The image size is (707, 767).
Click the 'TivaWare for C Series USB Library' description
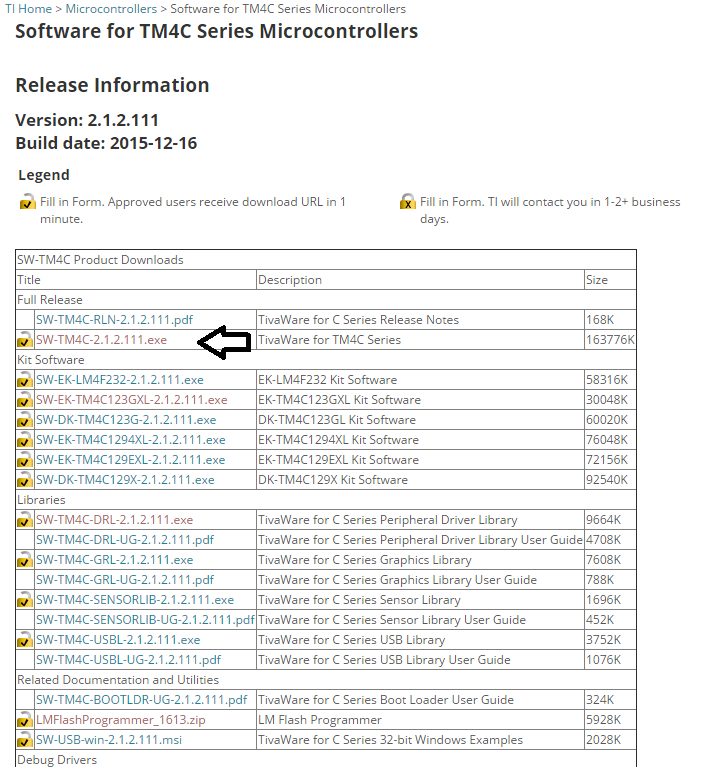(x=351, y=640)
